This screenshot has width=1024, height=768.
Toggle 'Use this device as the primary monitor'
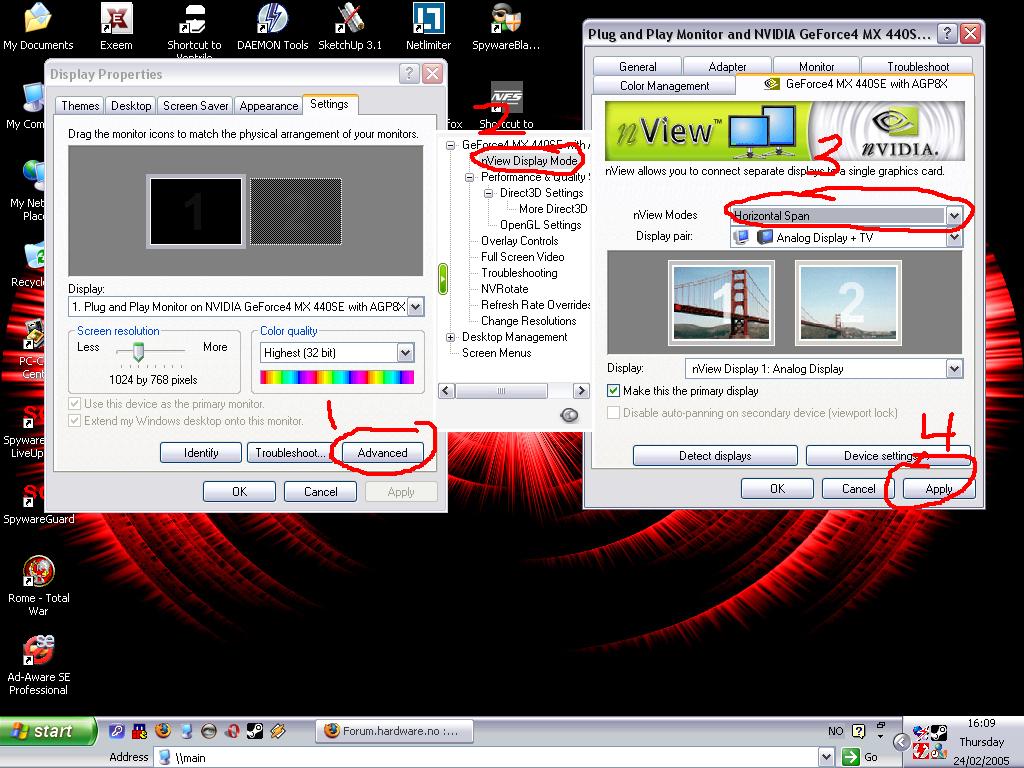(x=74, y=404)
